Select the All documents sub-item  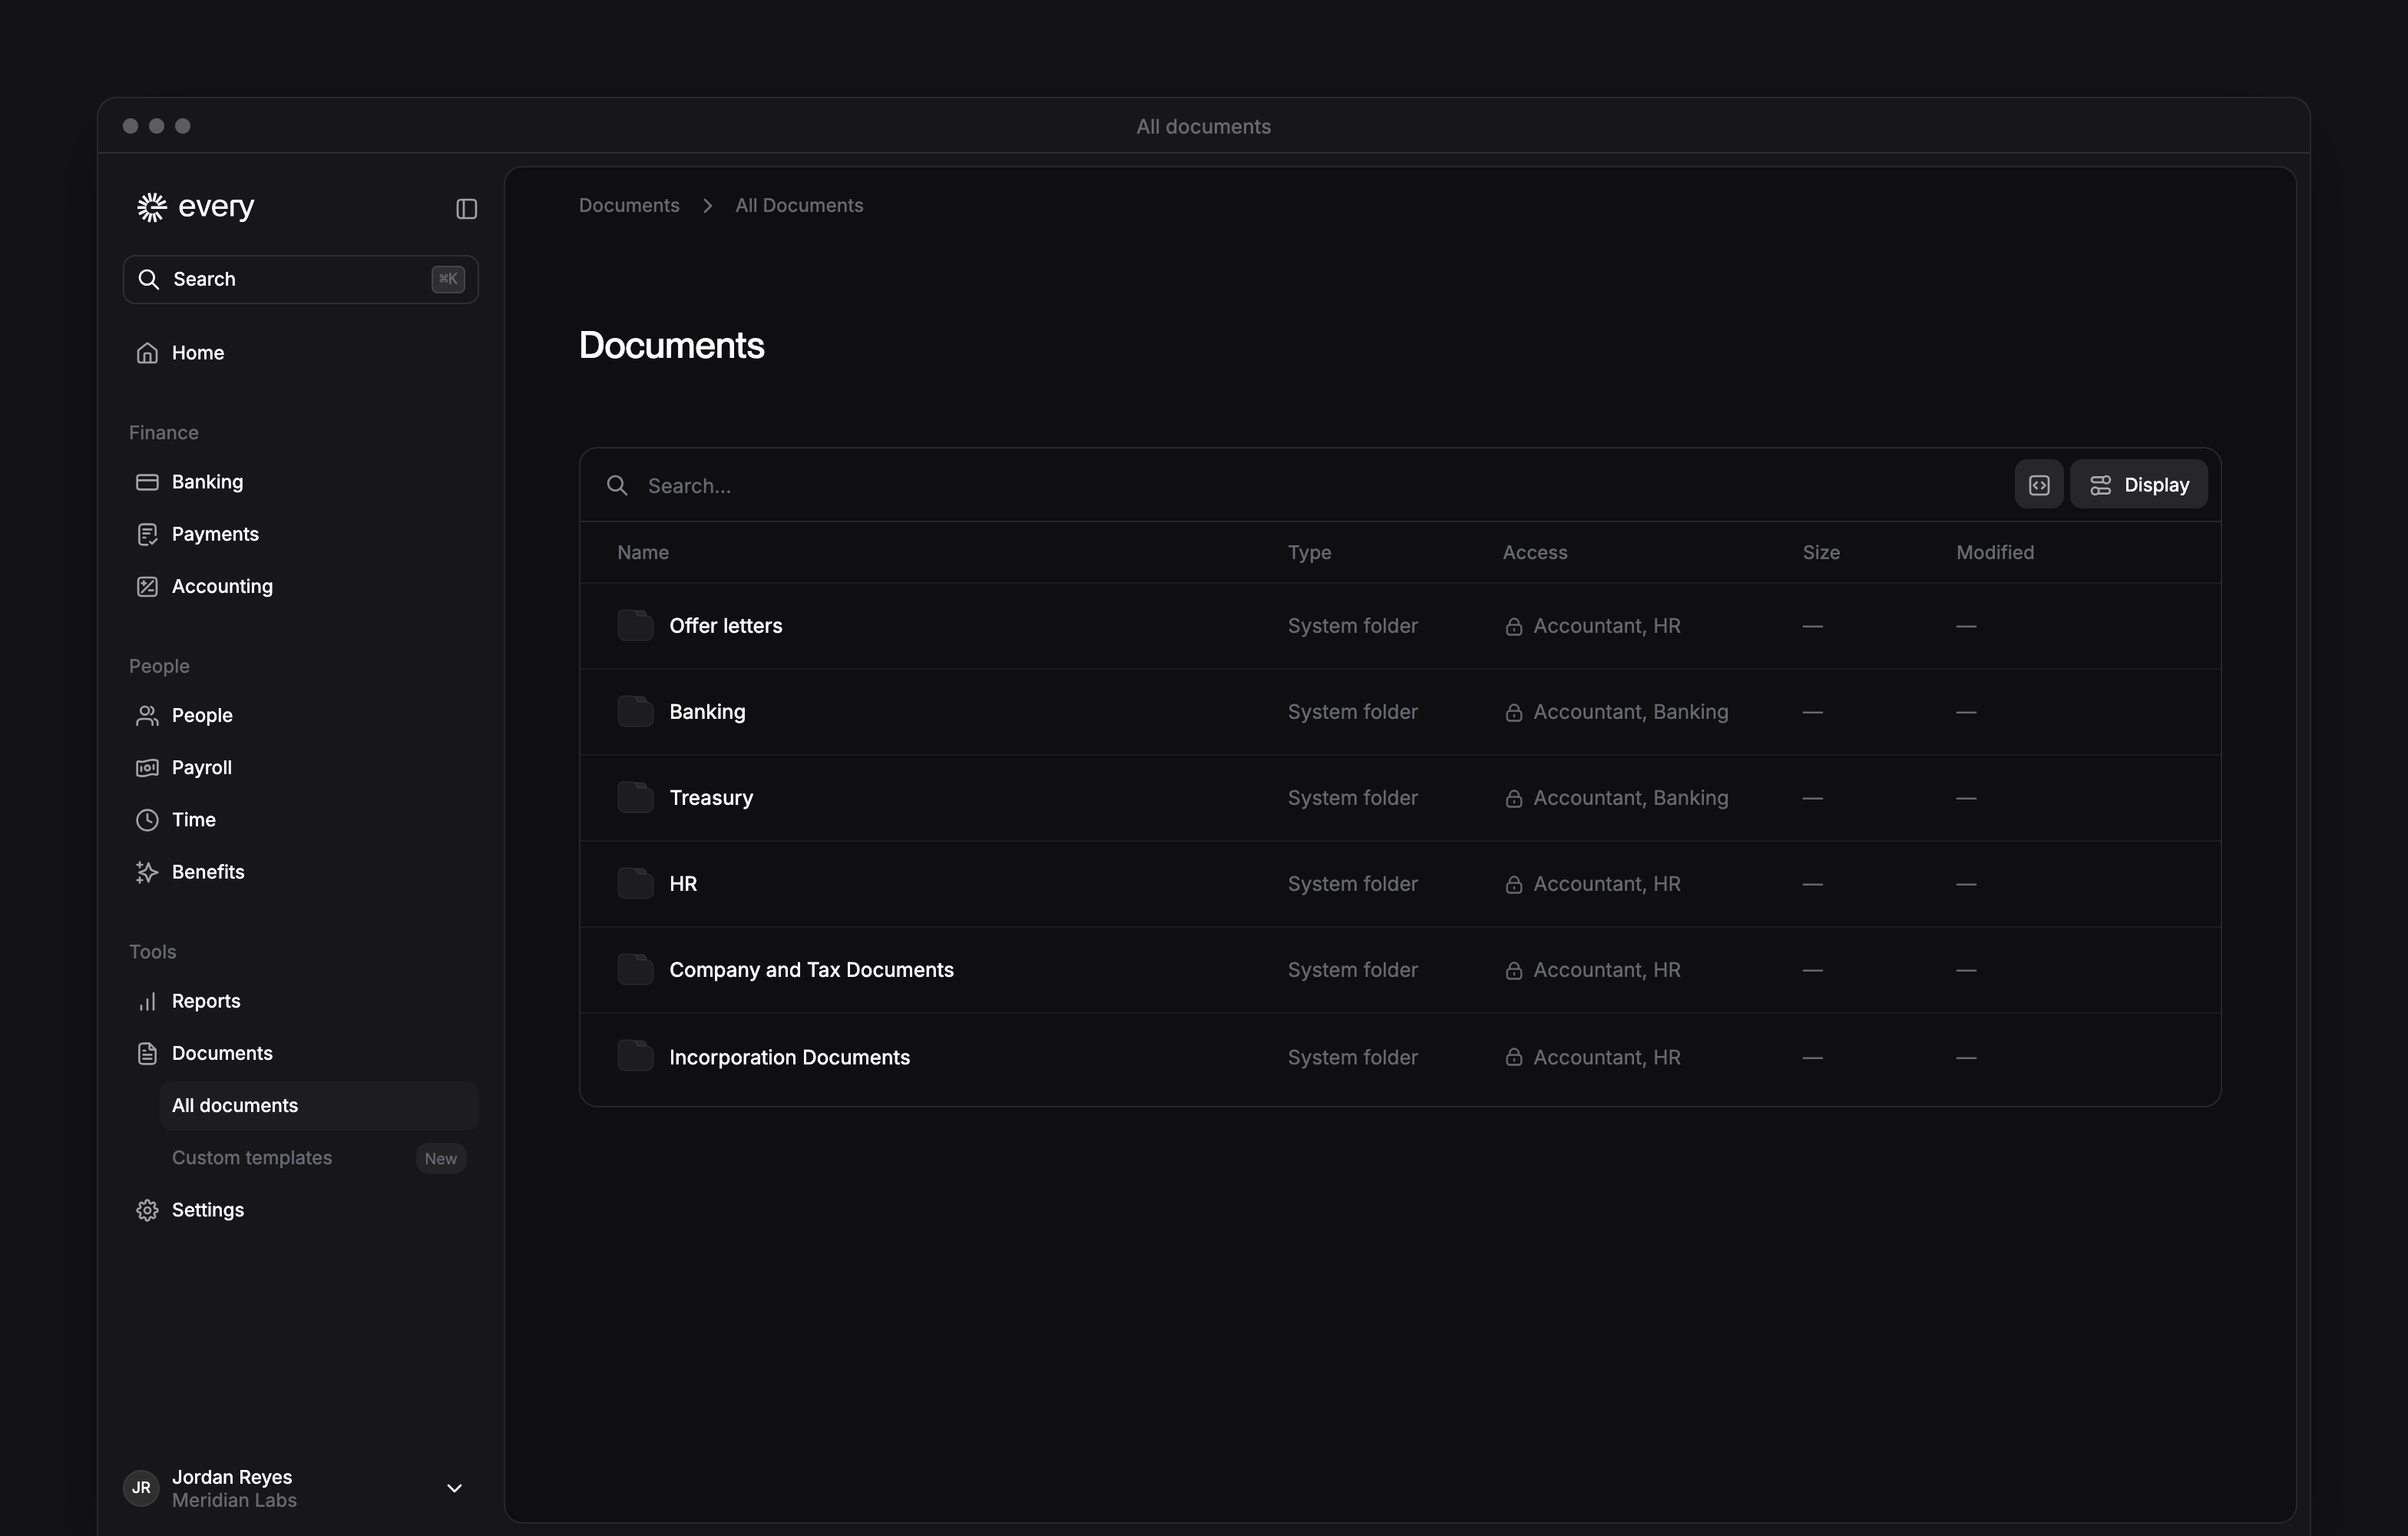[319, 1105]
